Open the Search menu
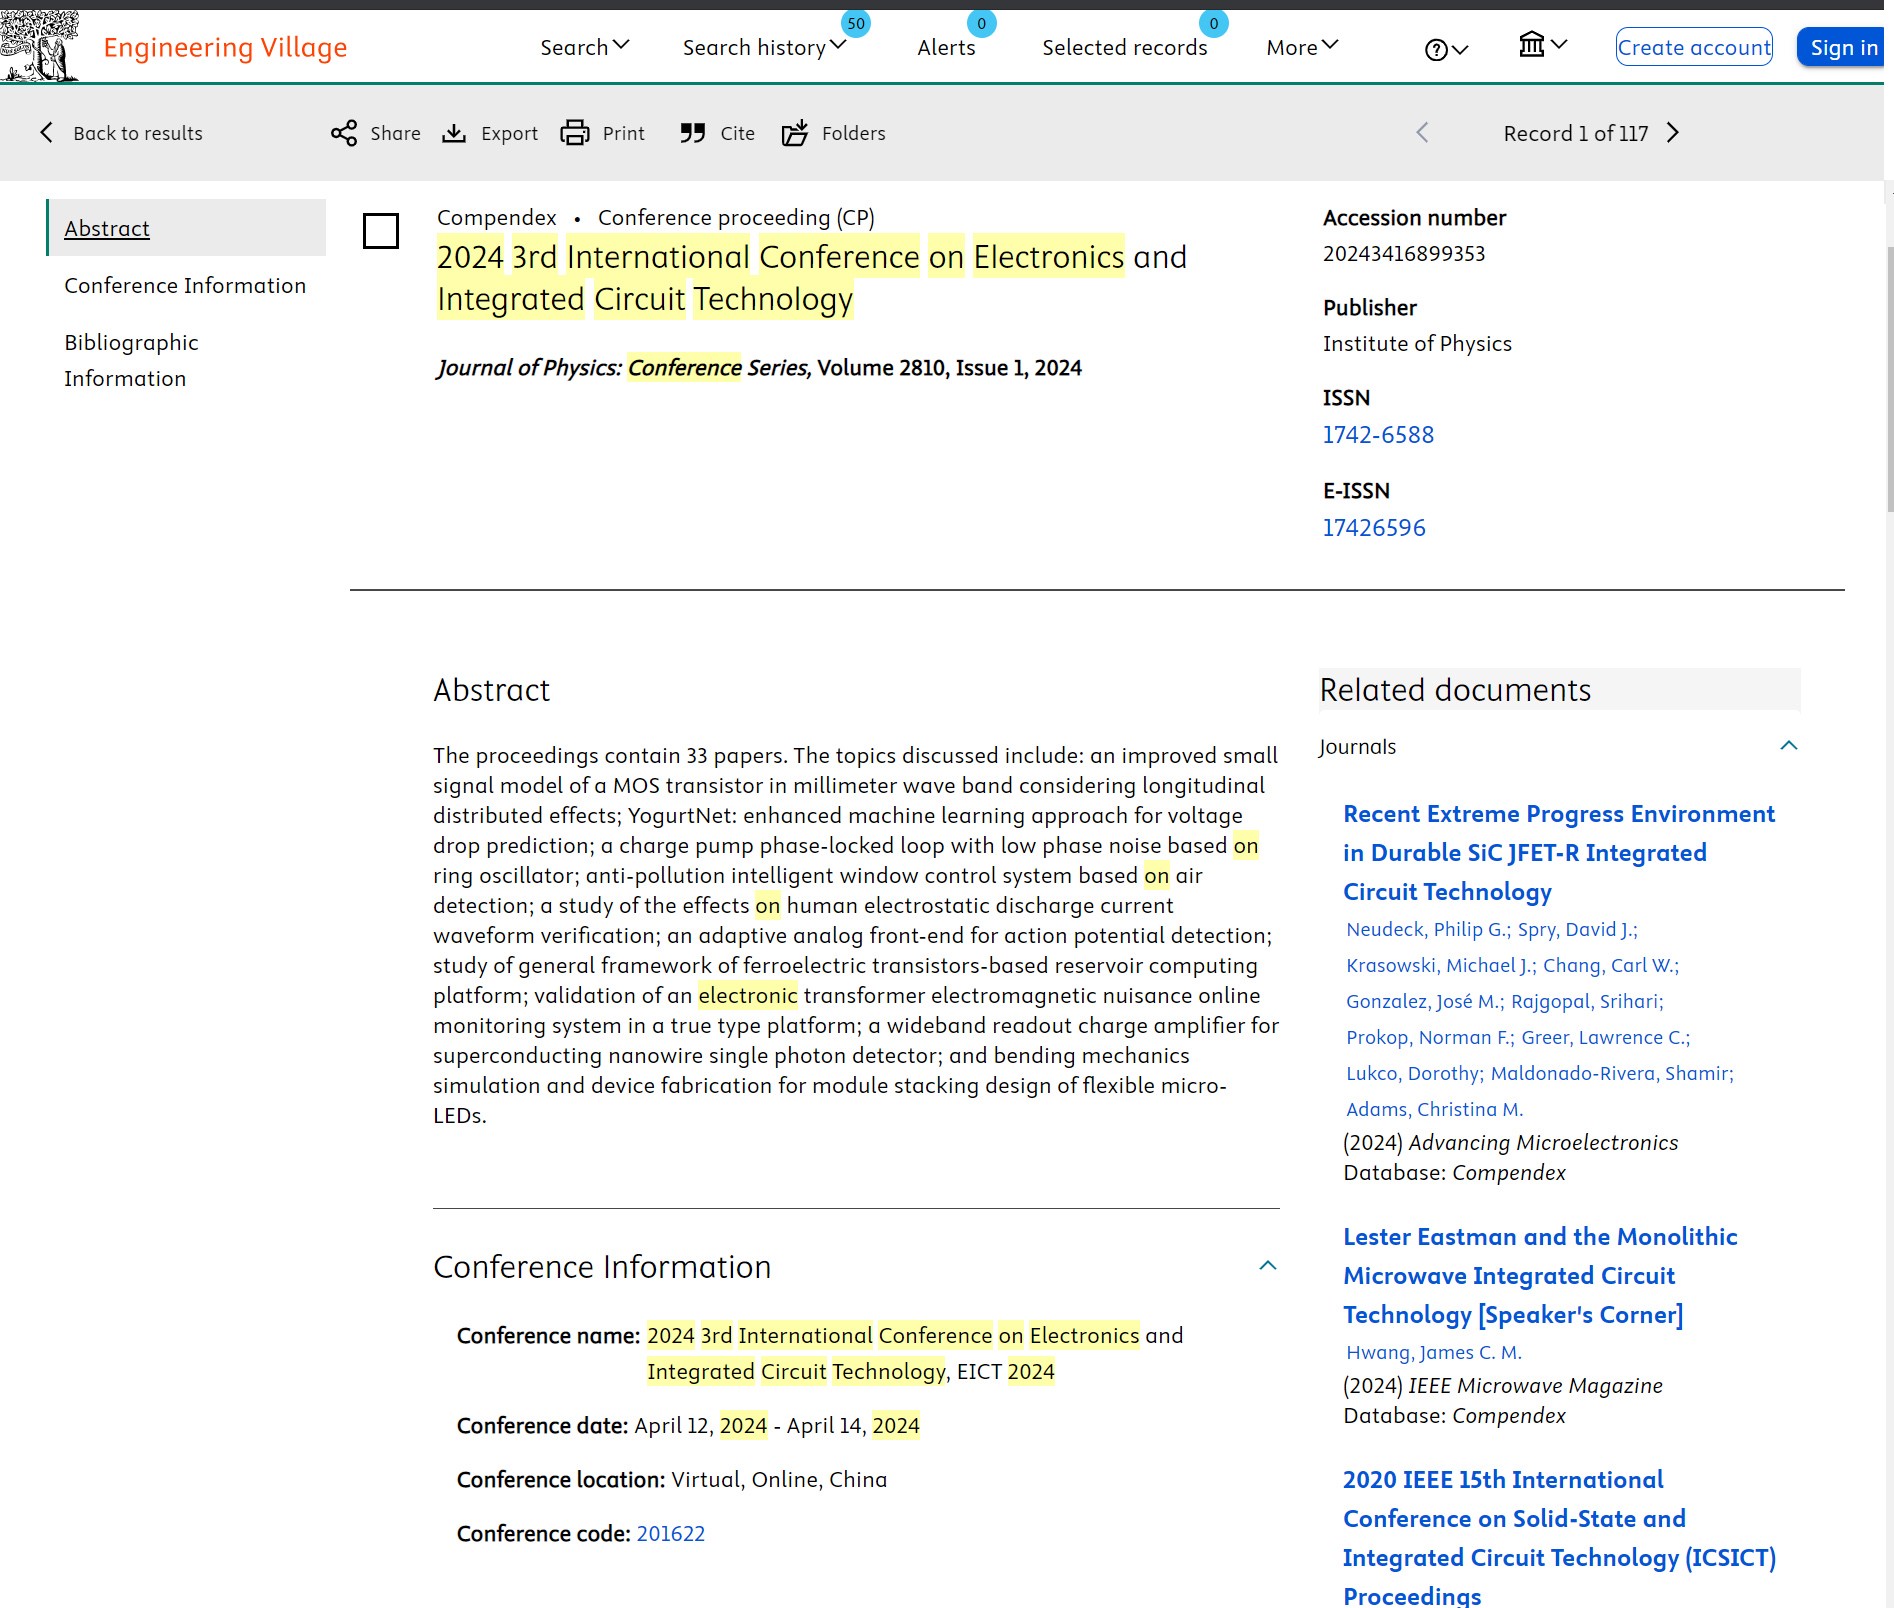Image resolution: width=1894 pixels, height=1608 pixels. 584,47
